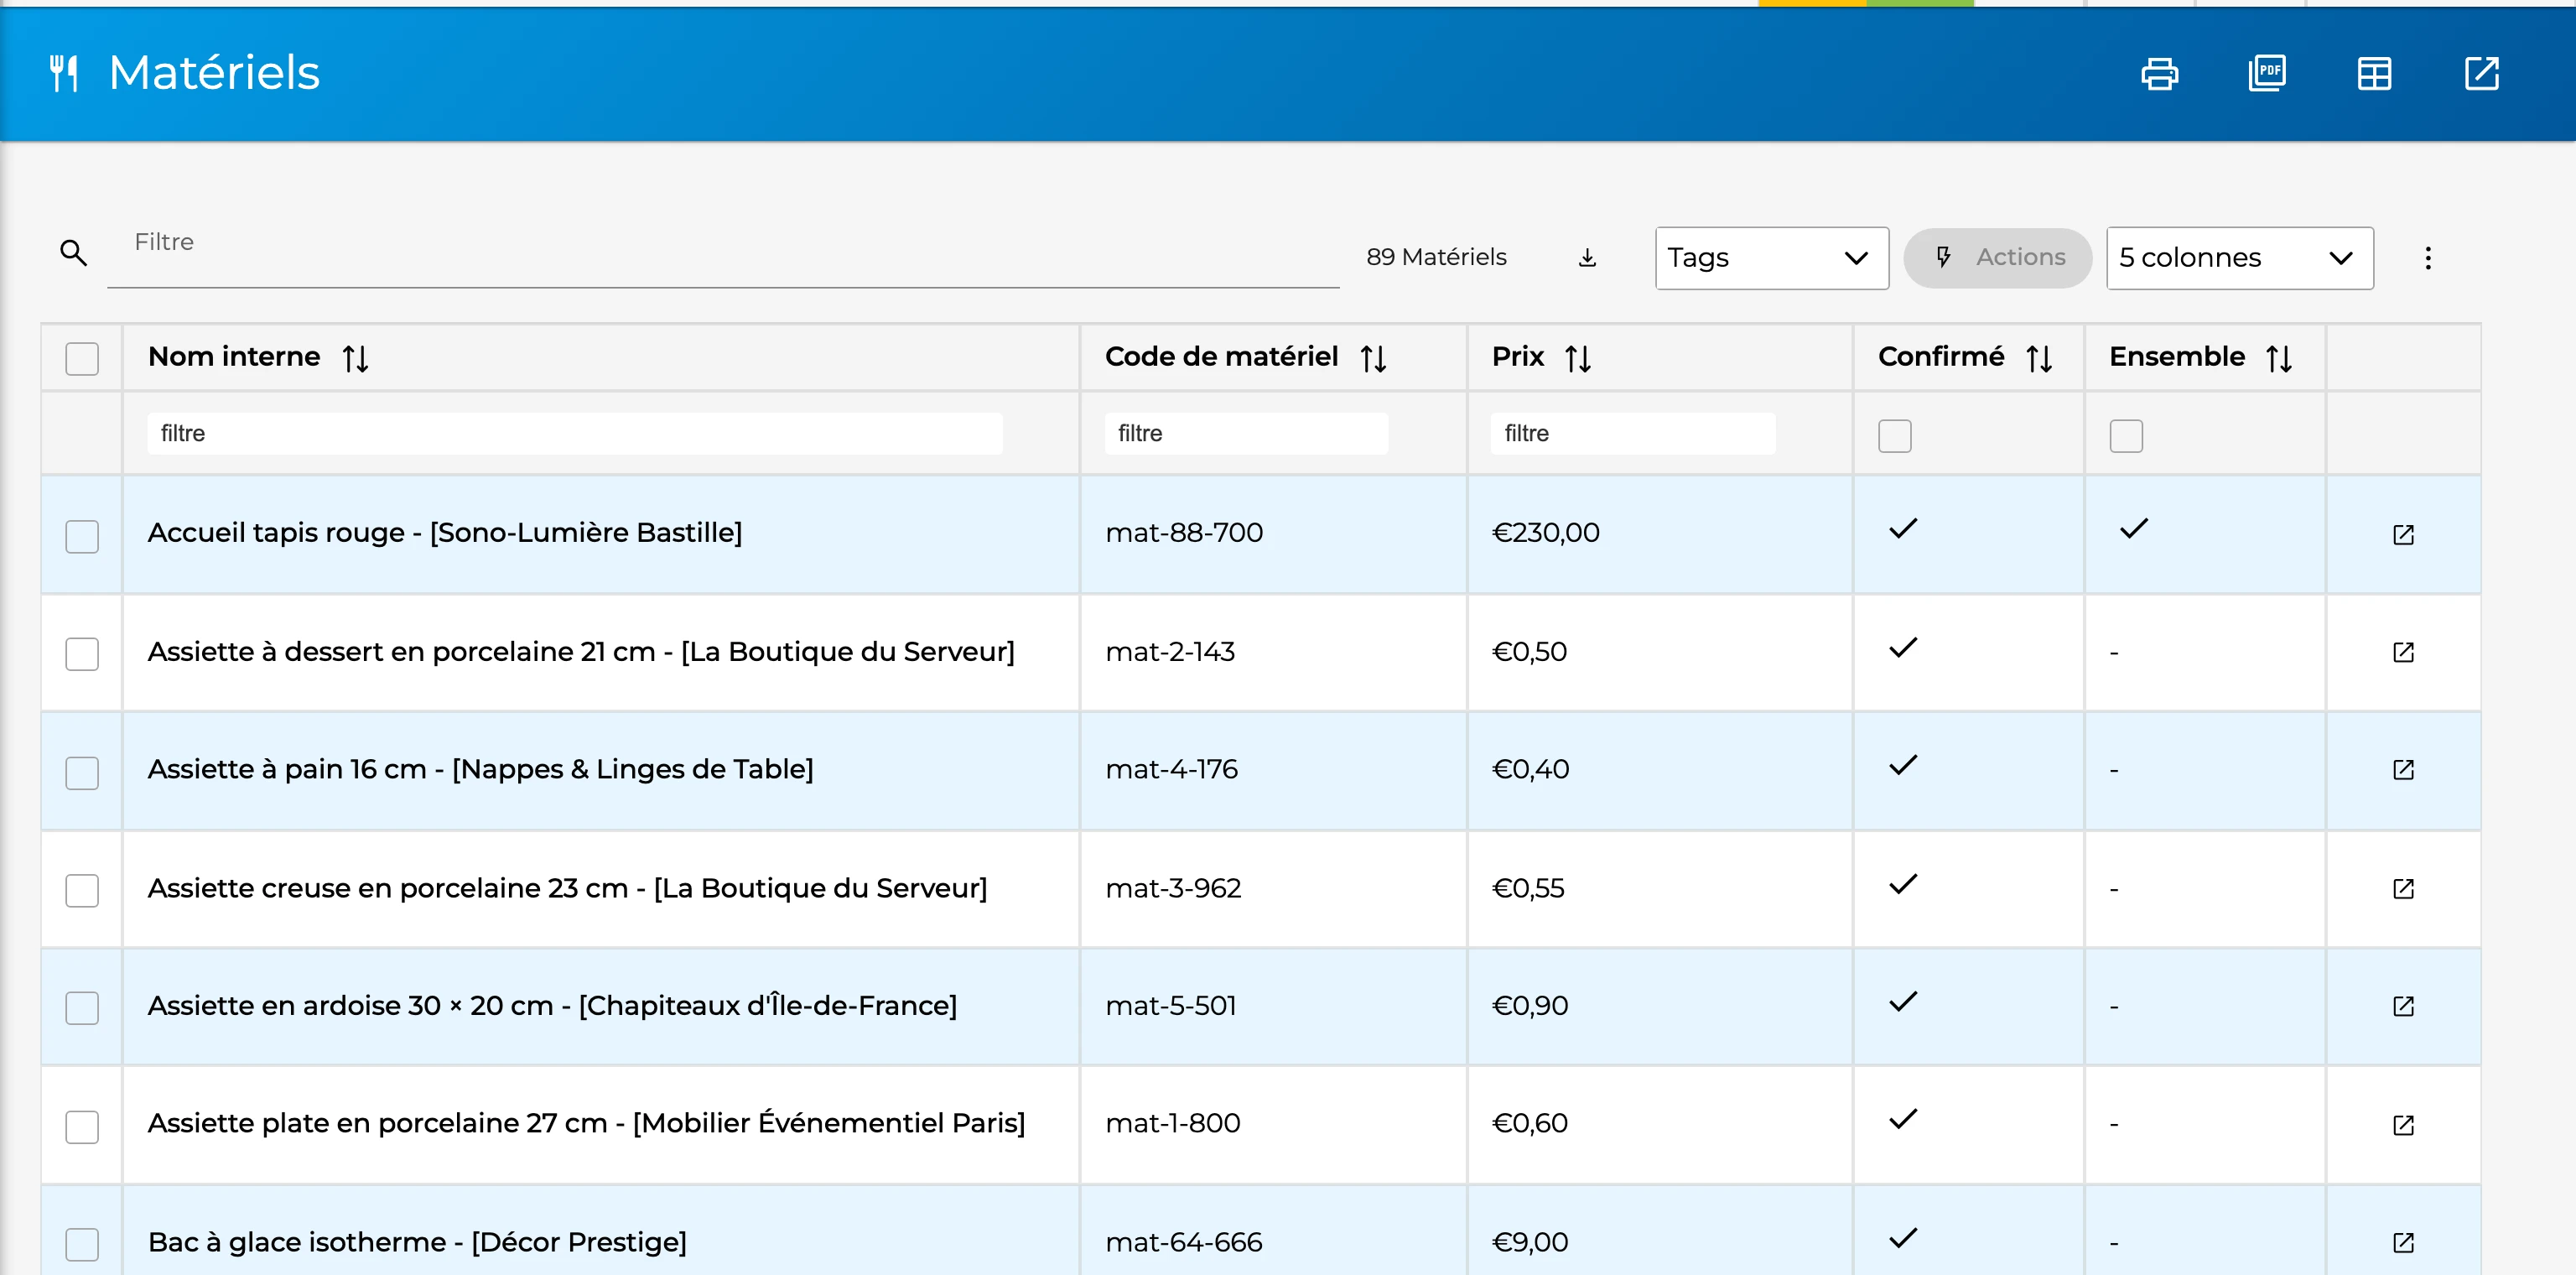Screen dimensions: 2576x1275
Task: Check the Assiette en ardoise row checkbox
Action: point(82,1008)
